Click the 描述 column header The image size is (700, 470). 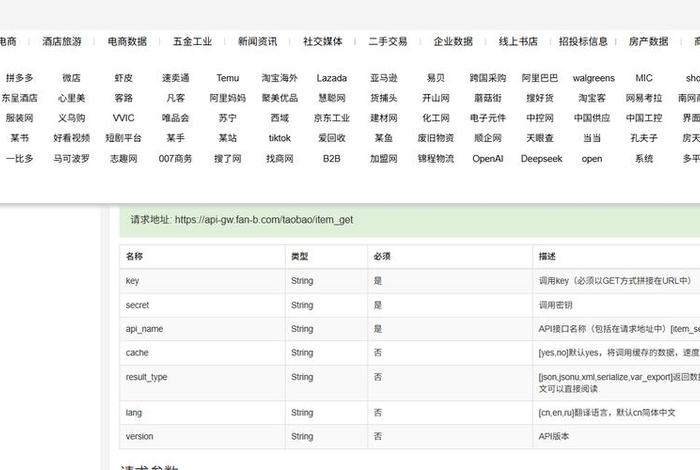coord(547,257)
